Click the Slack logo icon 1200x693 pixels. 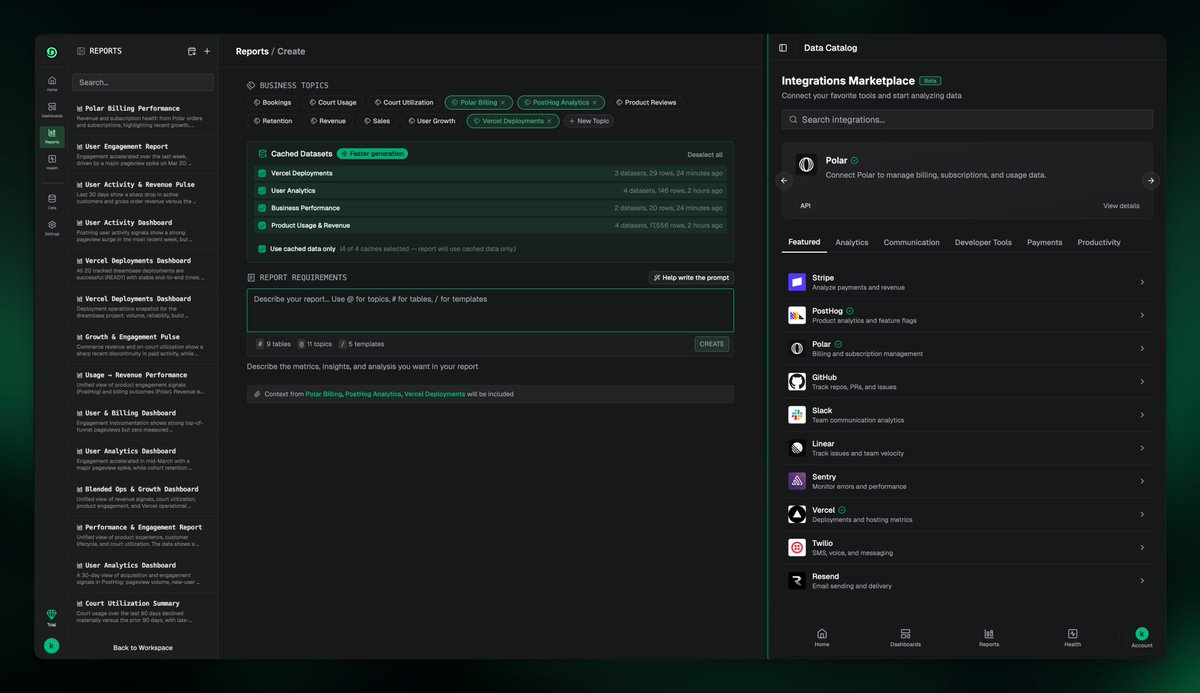pos(797,415)
